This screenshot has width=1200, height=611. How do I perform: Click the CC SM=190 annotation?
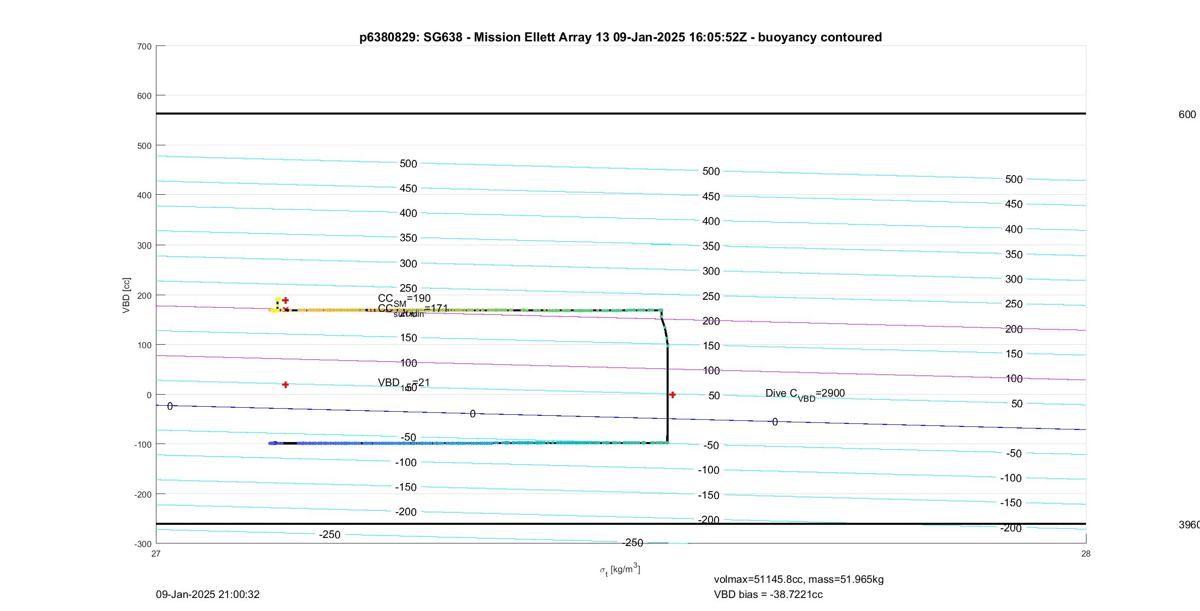coord(404,299)
